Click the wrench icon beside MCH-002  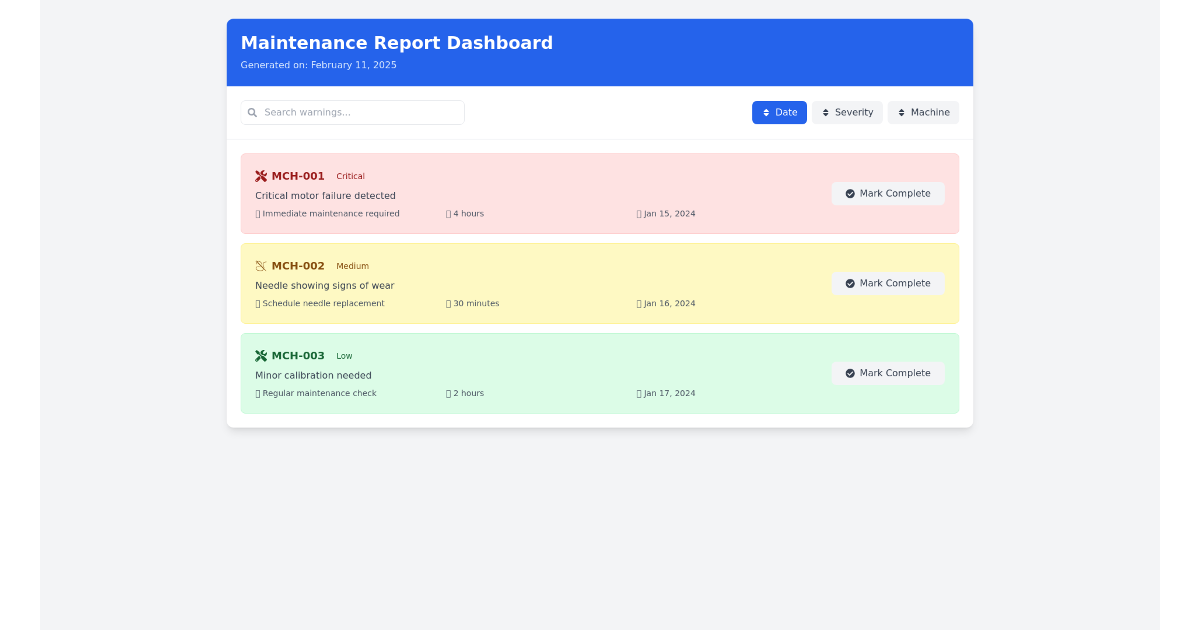tap(261, 265)
